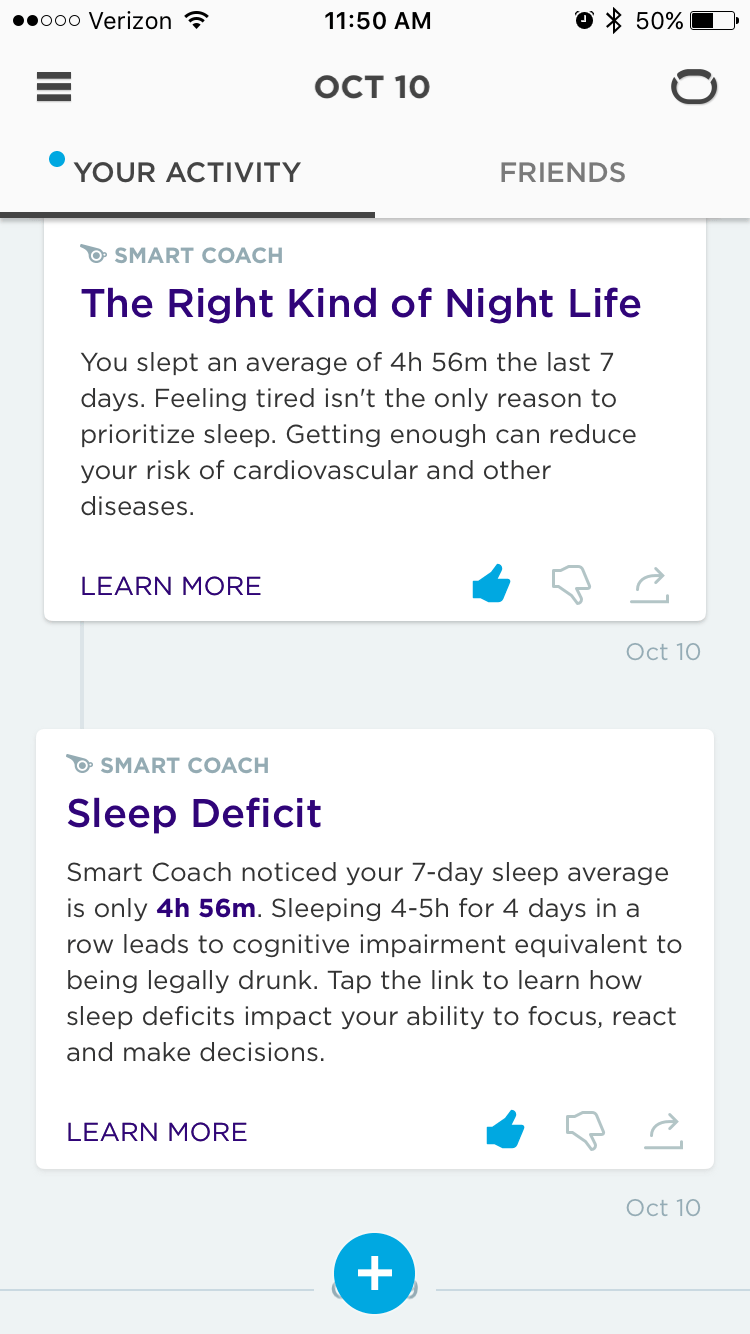
Task: Open the Sleep Deficit card title
Action: (x=194, y=813)
